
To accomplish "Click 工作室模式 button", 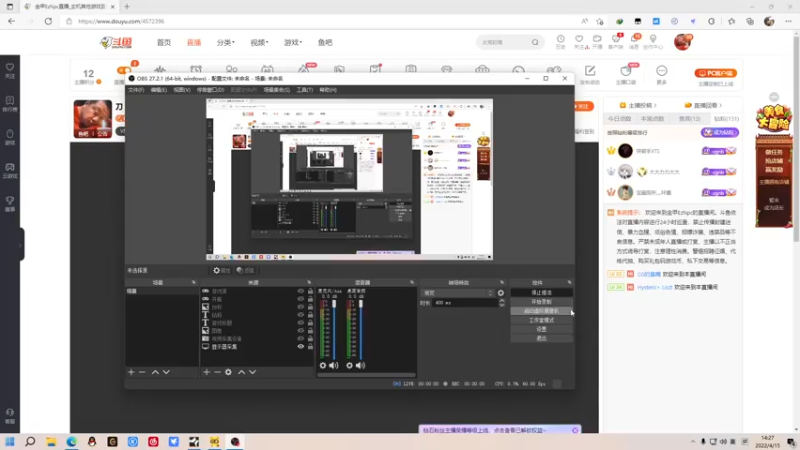I will click(x=541, y=320).
